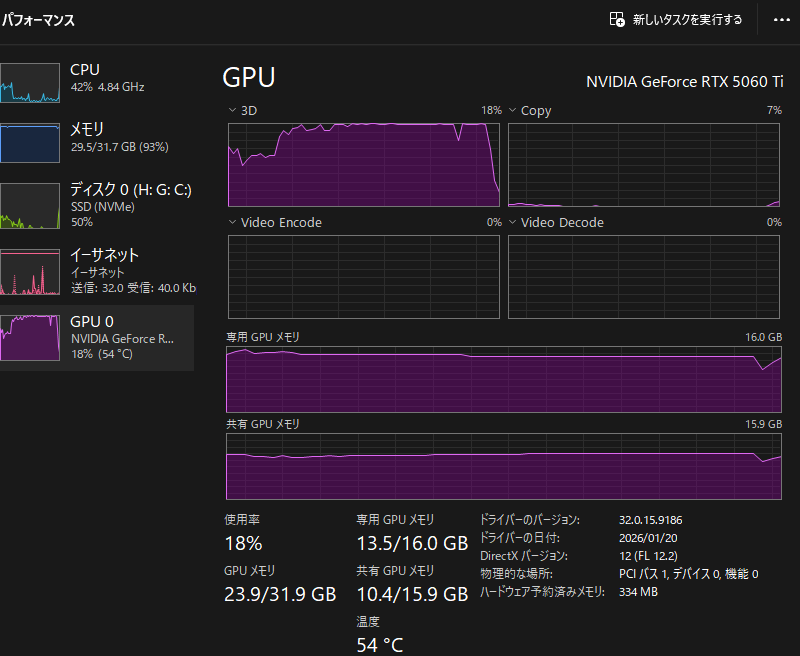Click the Video Encode empty graph
Image resolution: width=800 pixels, height=656 pixels.
364,277
